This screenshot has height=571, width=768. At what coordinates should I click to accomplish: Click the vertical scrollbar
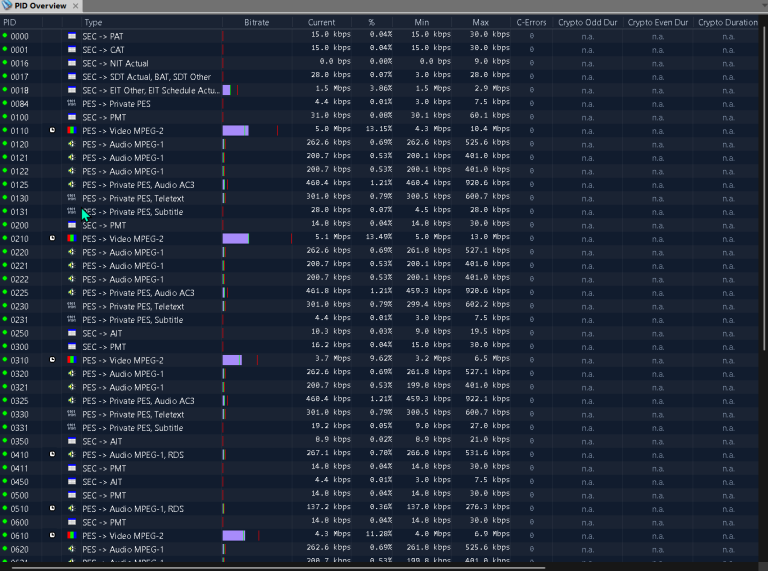pyautogui.click(x=764, y=189)
